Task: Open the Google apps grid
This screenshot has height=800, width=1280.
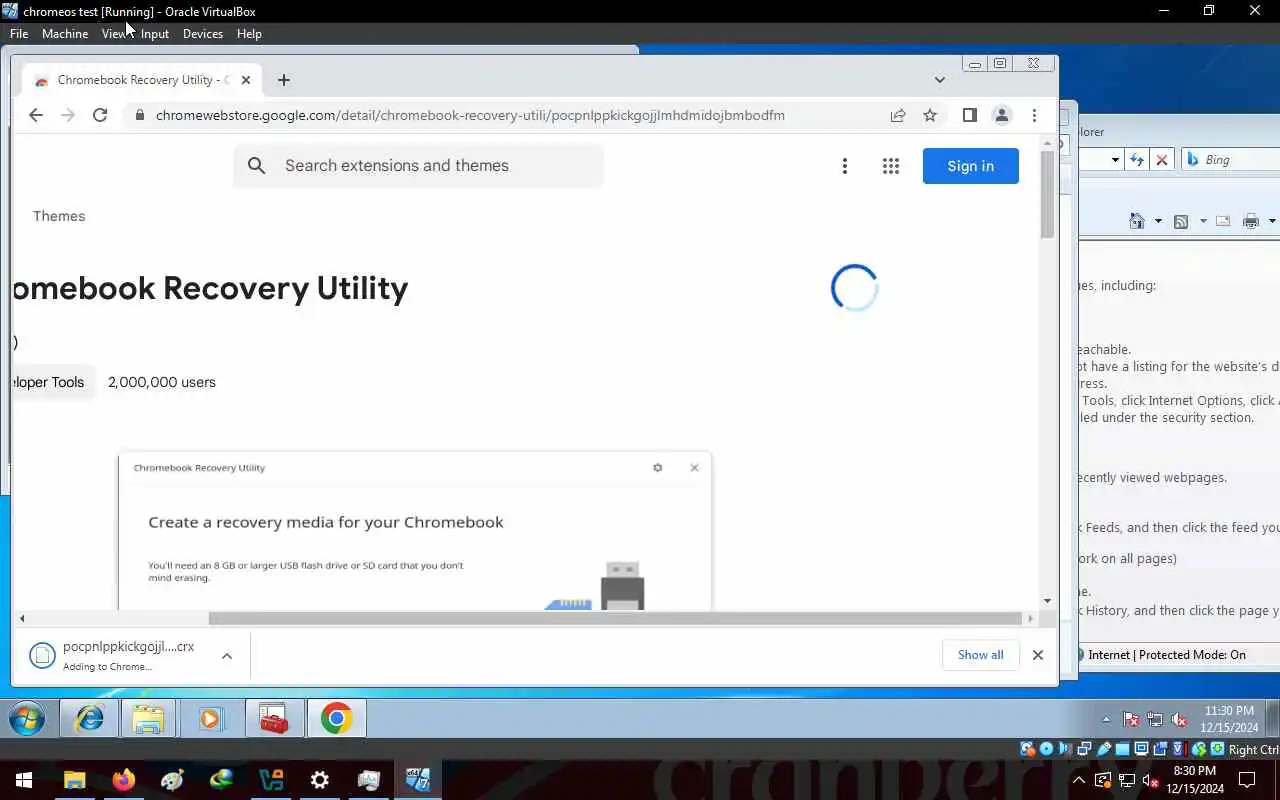Action: click(891, 166)
